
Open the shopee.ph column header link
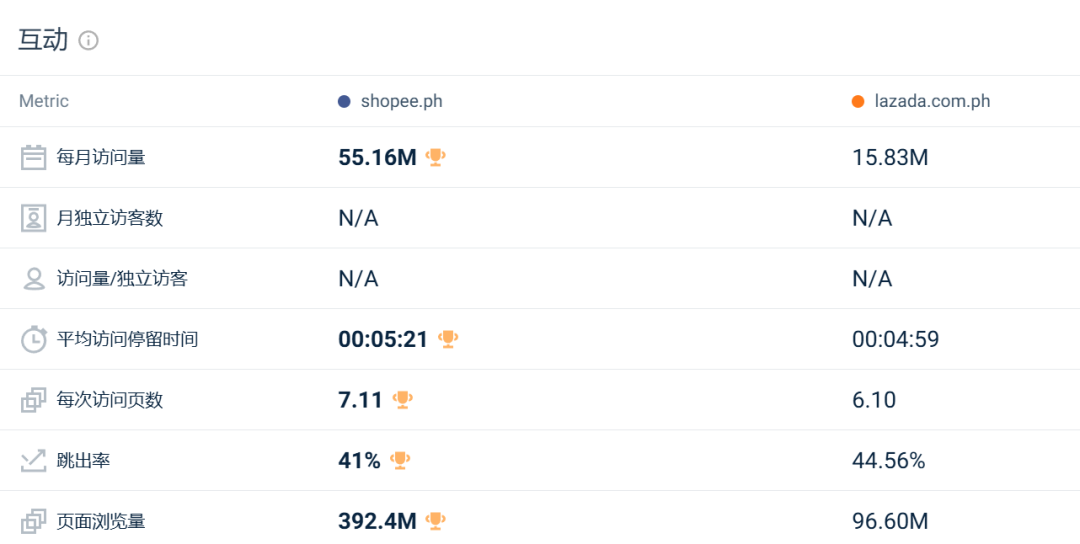pos(402,101)
